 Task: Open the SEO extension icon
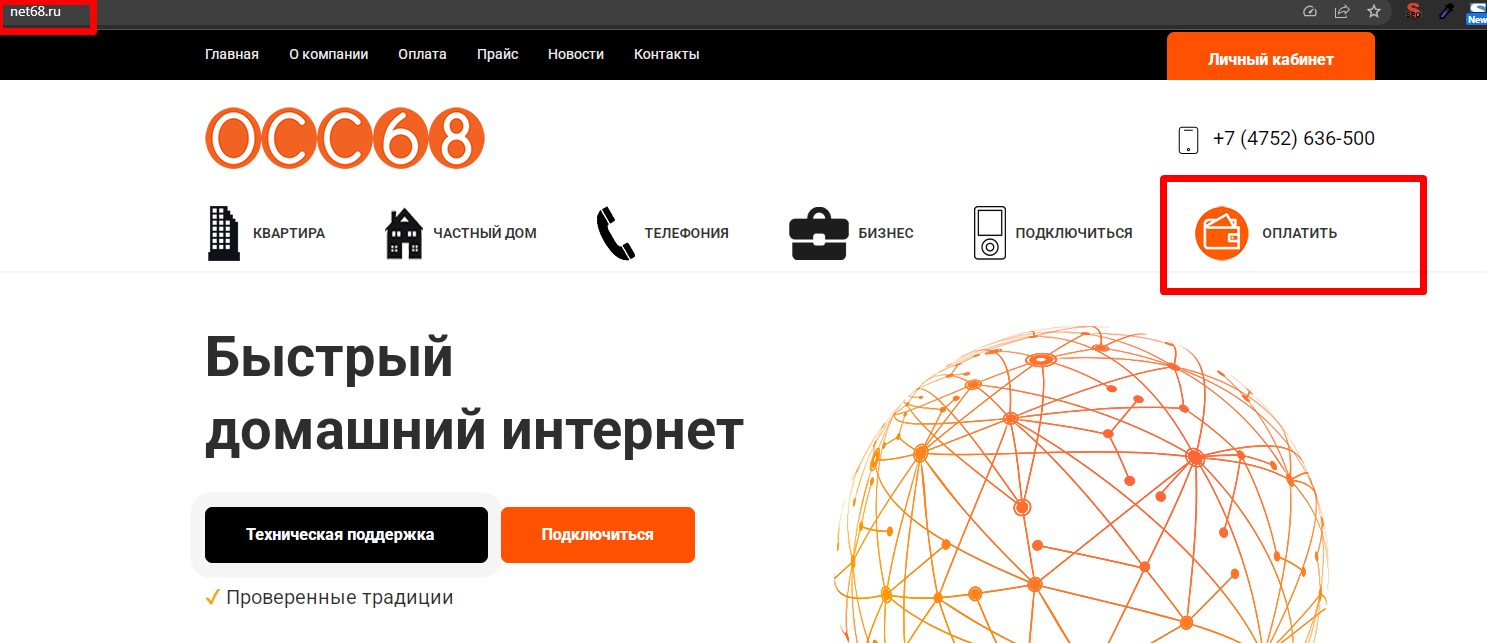pos(1414,12)
